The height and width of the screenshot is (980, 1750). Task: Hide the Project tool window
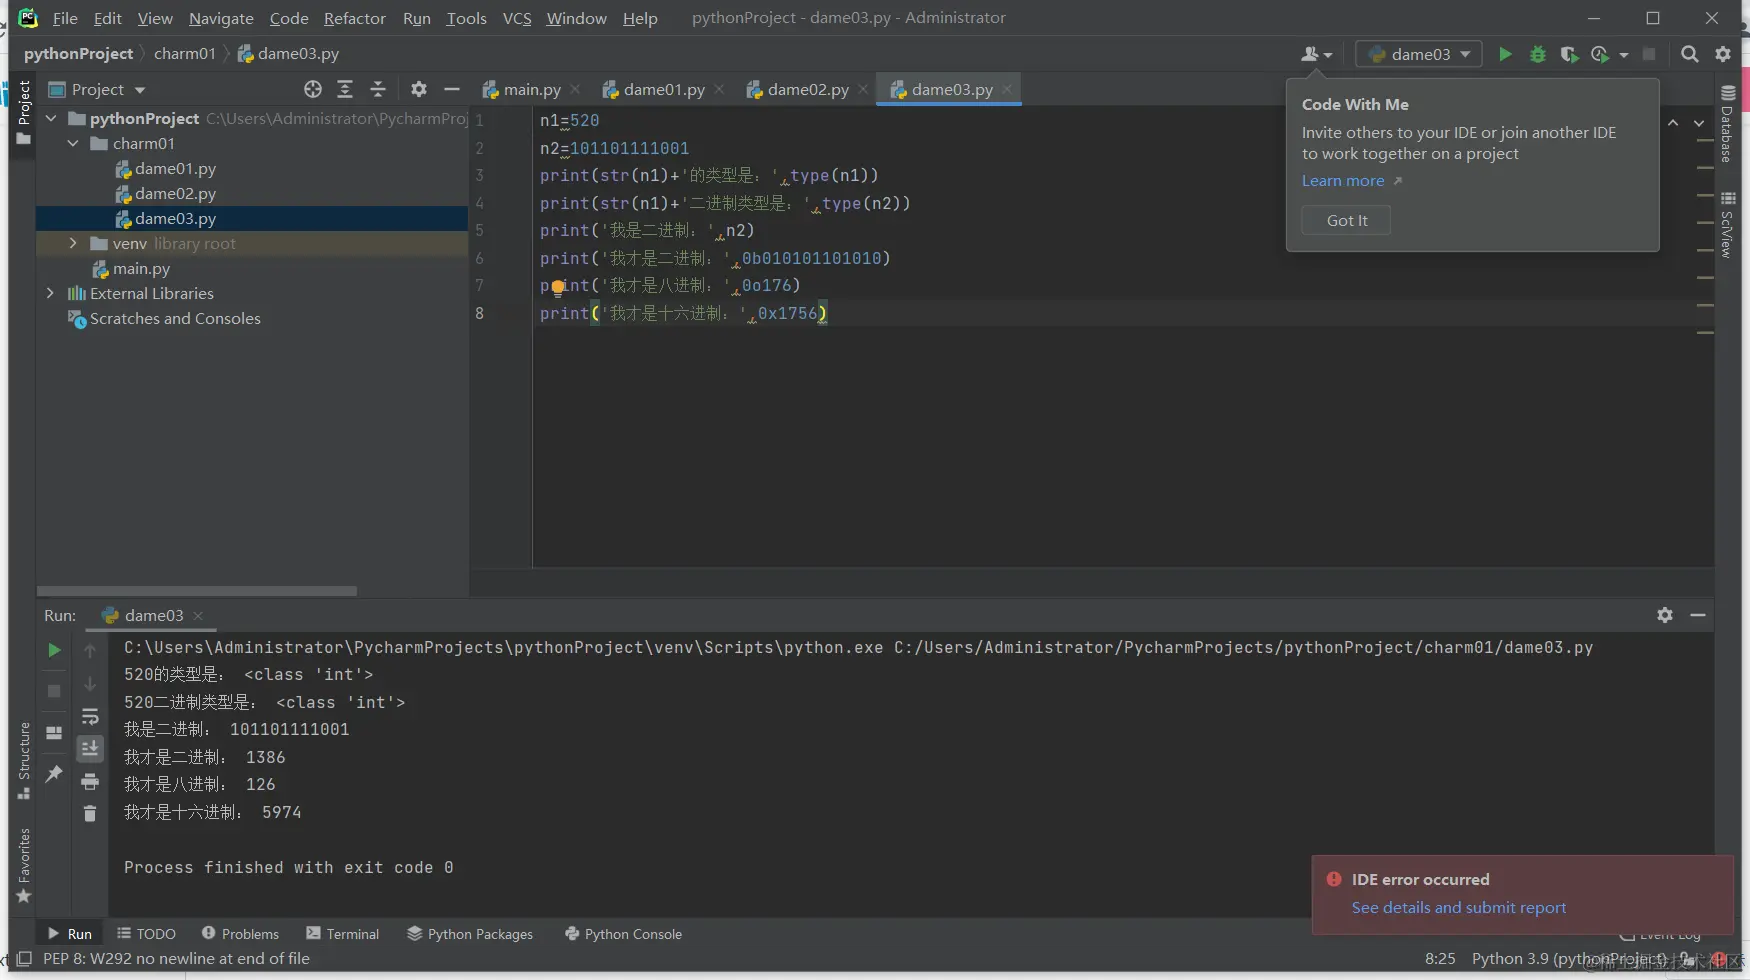point(452,89)
